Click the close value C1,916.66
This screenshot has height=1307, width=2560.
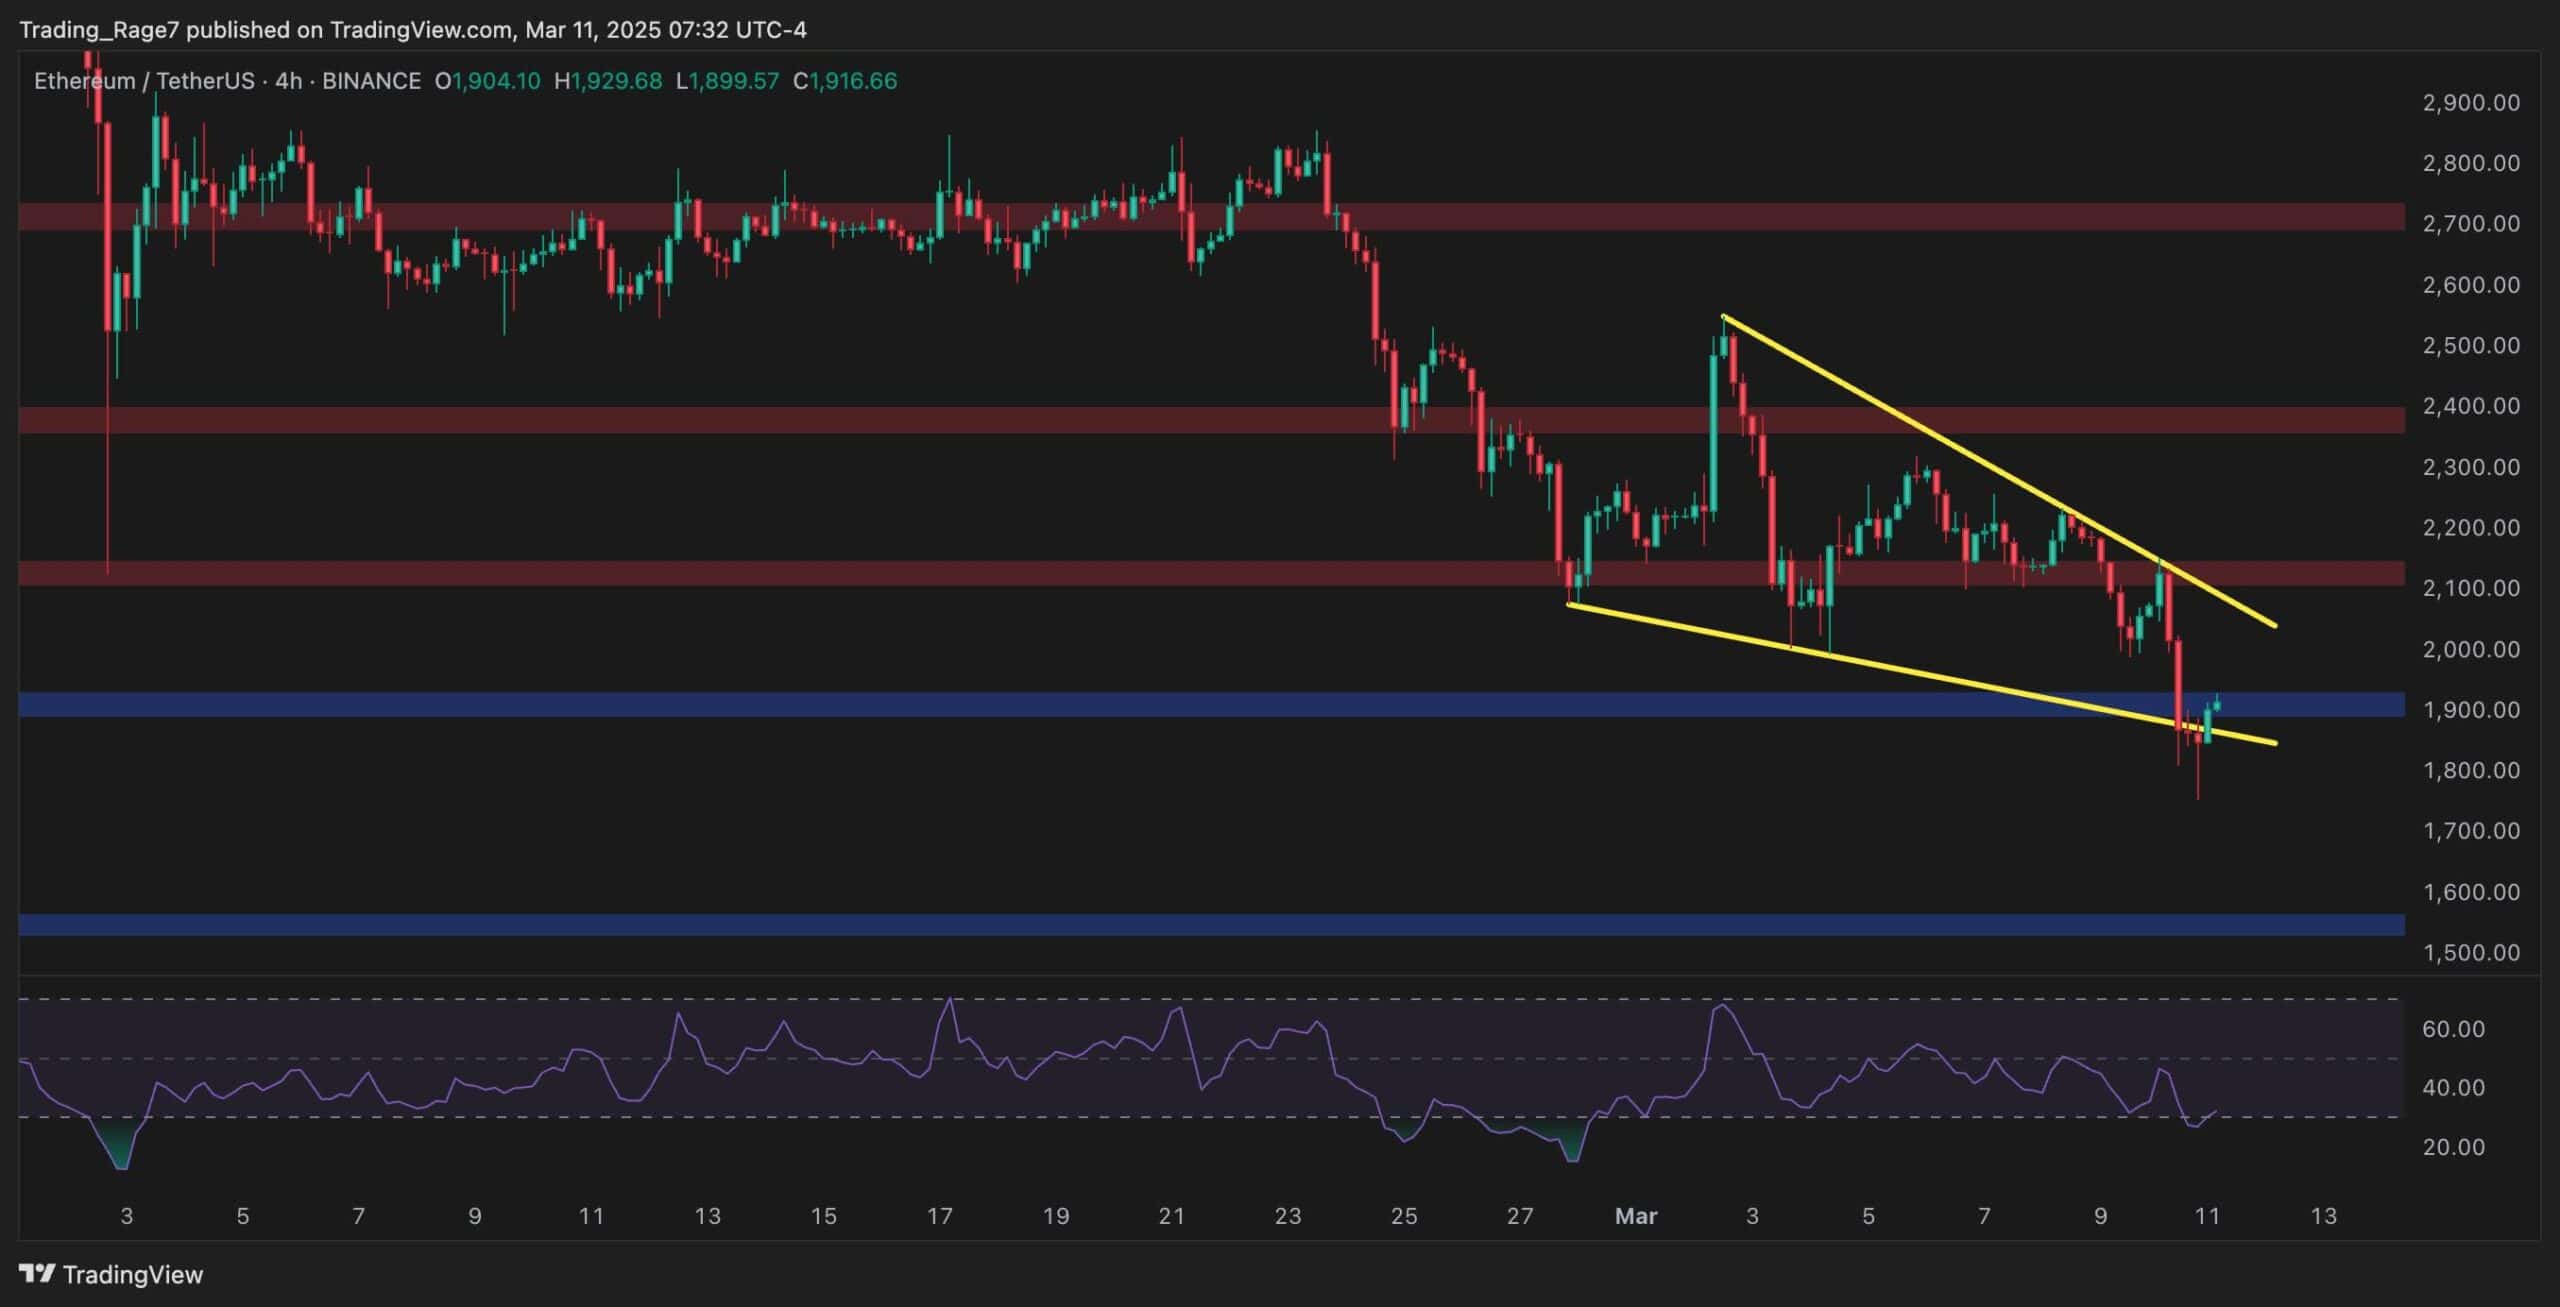845,81
